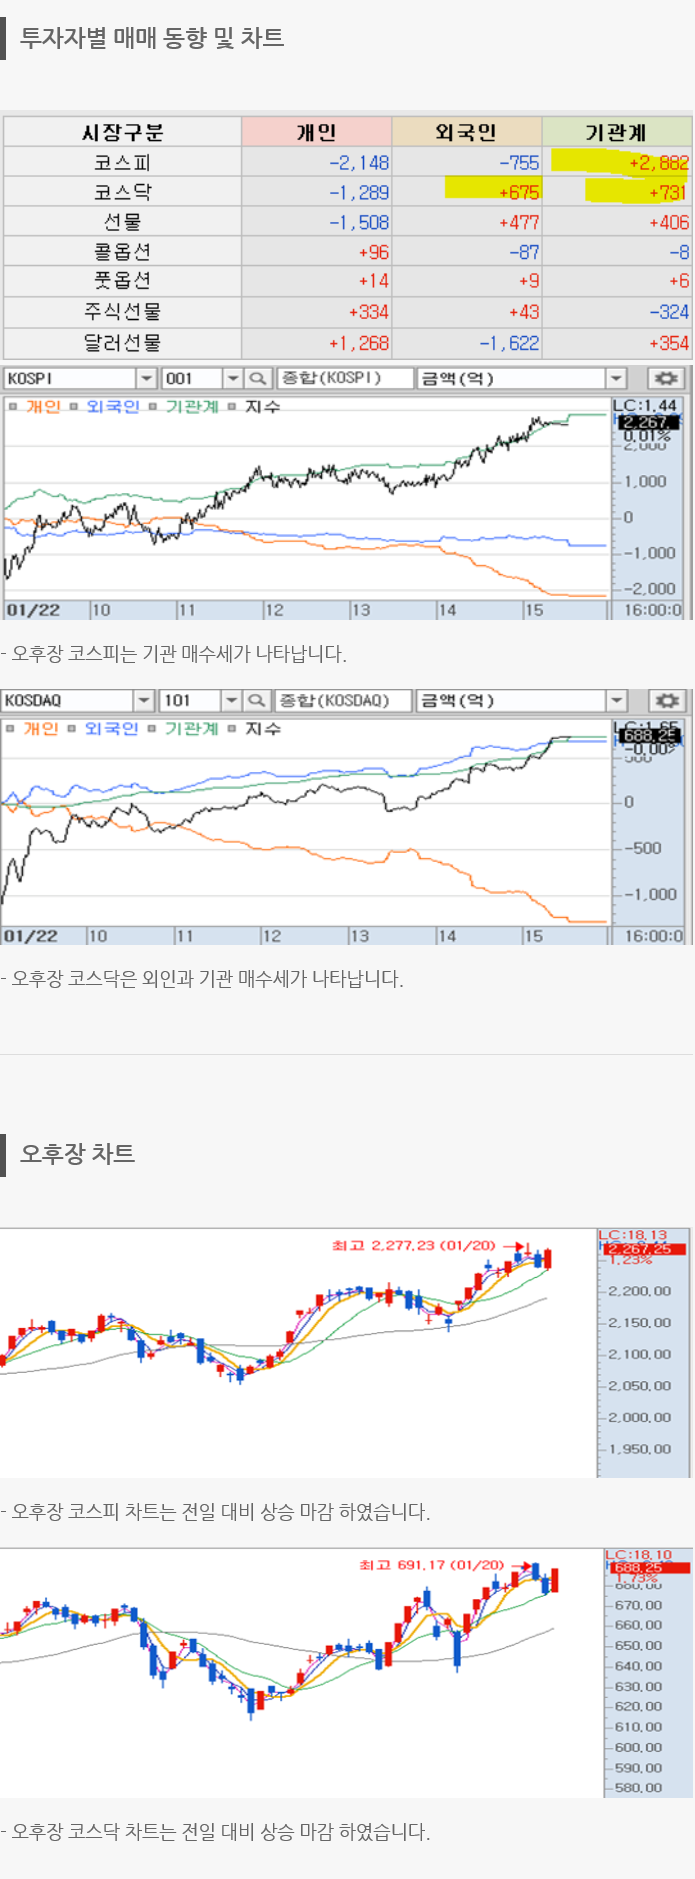The image size is (695, 1879).
Task: Select the 개인 column header in the table
Action: point(316,132)
